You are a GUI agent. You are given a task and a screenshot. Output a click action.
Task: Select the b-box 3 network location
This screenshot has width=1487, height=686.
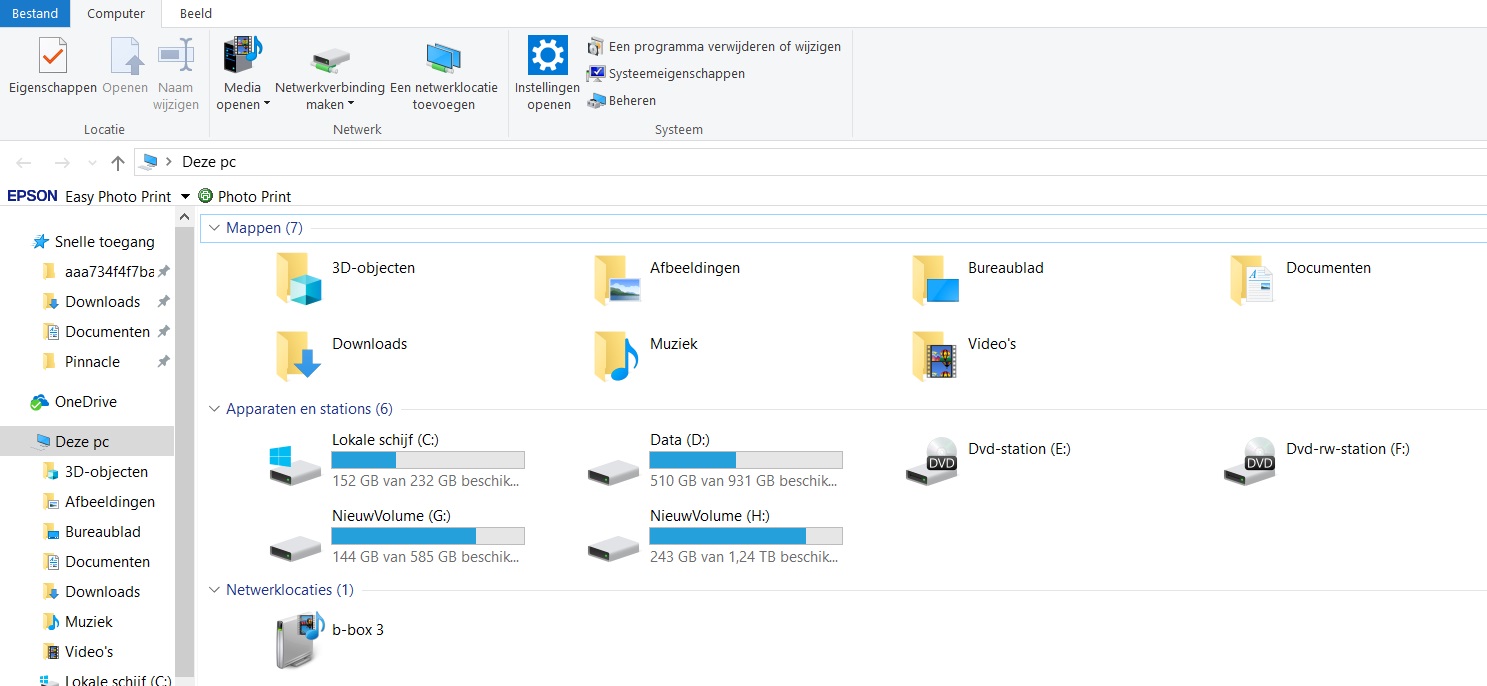point(330,640)
